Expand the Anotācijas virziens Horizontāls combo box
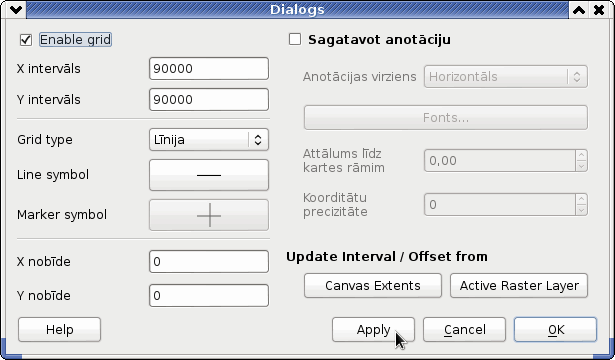Image resolution: width=615 pixels, height=360 pixels. click(x=506, y=76)
